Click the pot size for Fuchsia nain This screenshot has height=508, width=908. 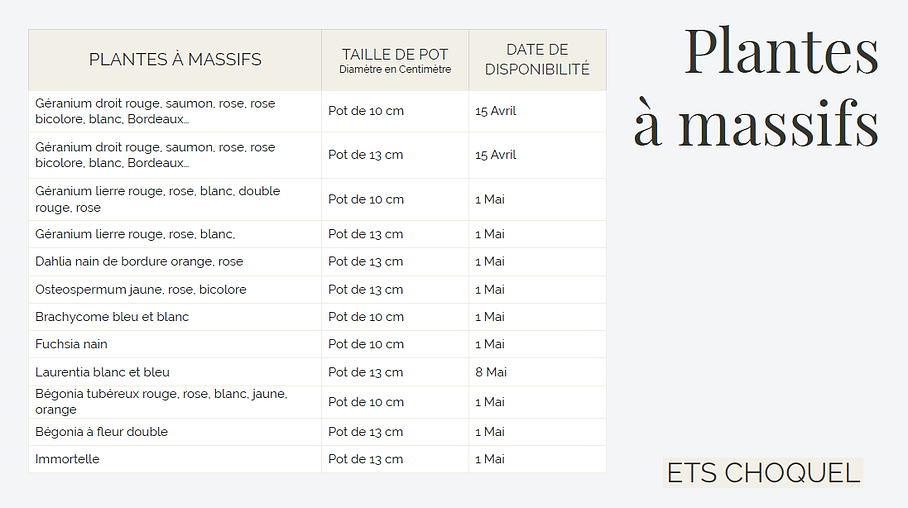(x=366, y=344)
